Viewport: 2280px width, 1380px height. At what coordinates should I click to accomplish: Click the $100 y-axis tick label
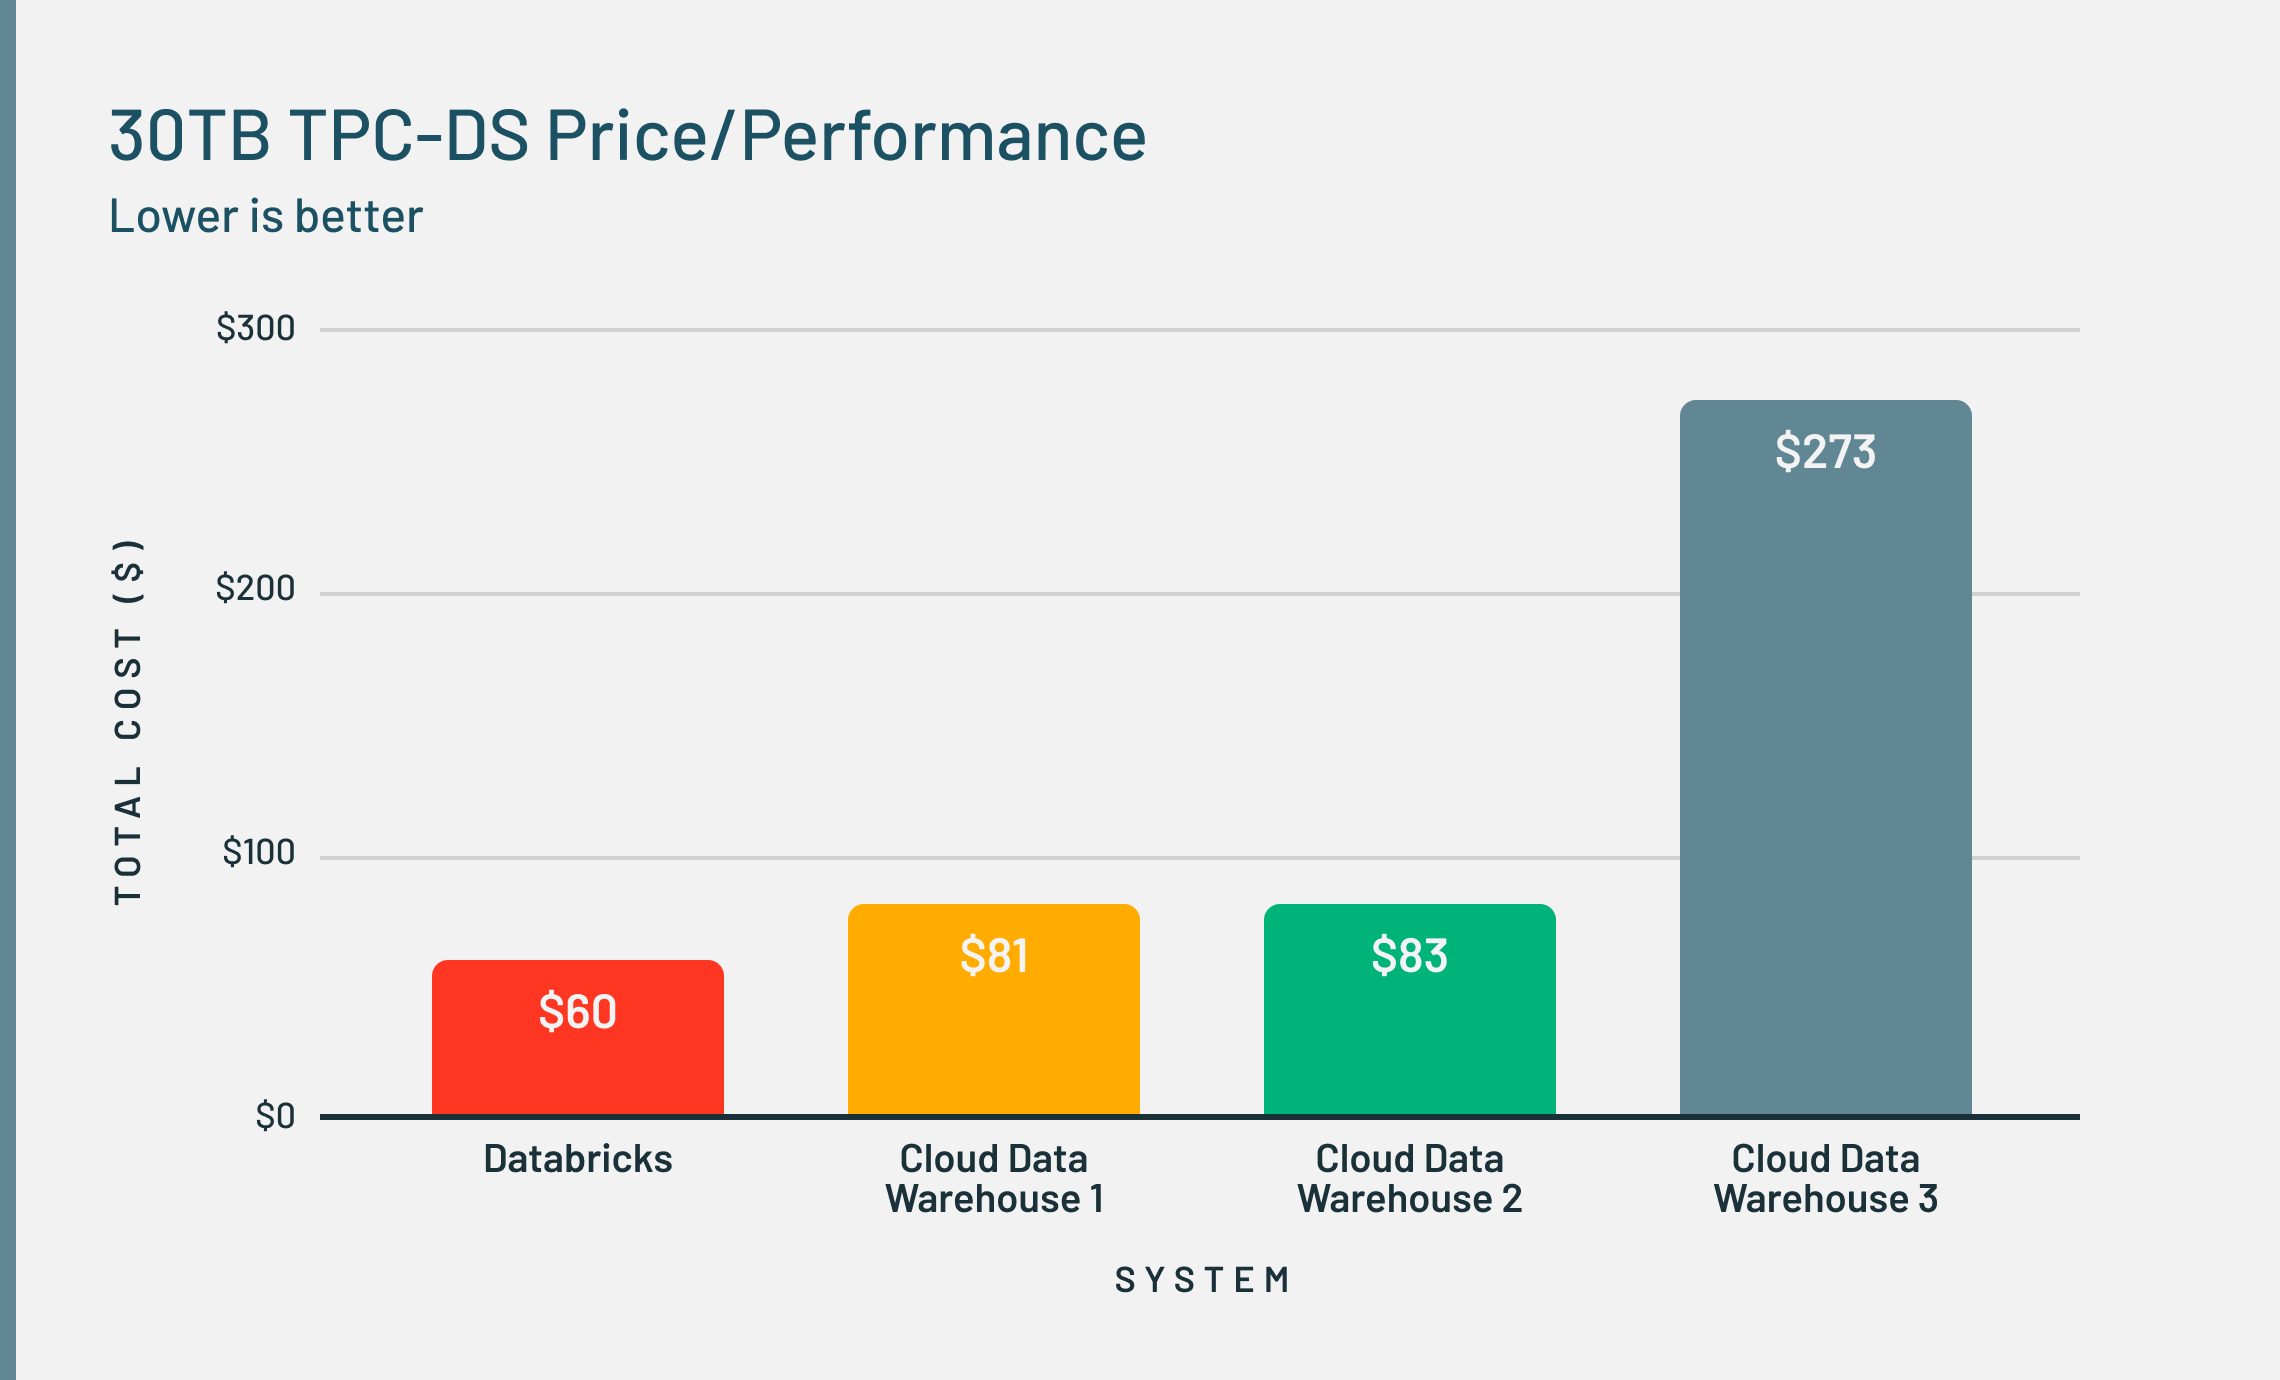click(259, 852)
